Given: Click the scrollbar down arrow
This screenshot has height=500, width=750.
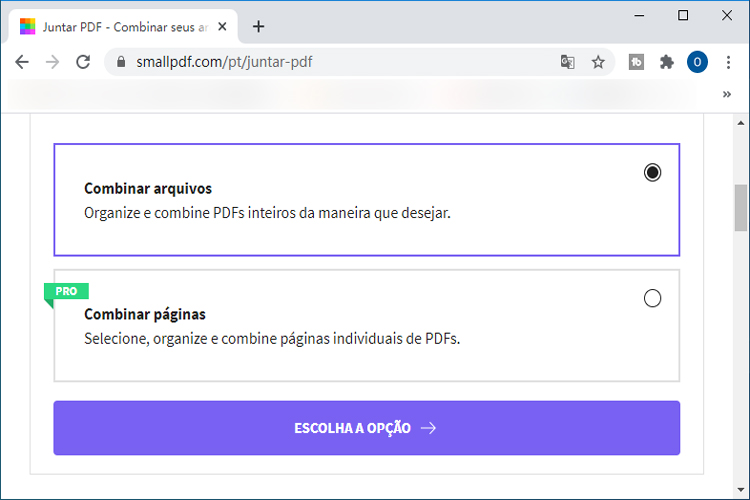Looking at the screenshot, I should pos(741,489).
